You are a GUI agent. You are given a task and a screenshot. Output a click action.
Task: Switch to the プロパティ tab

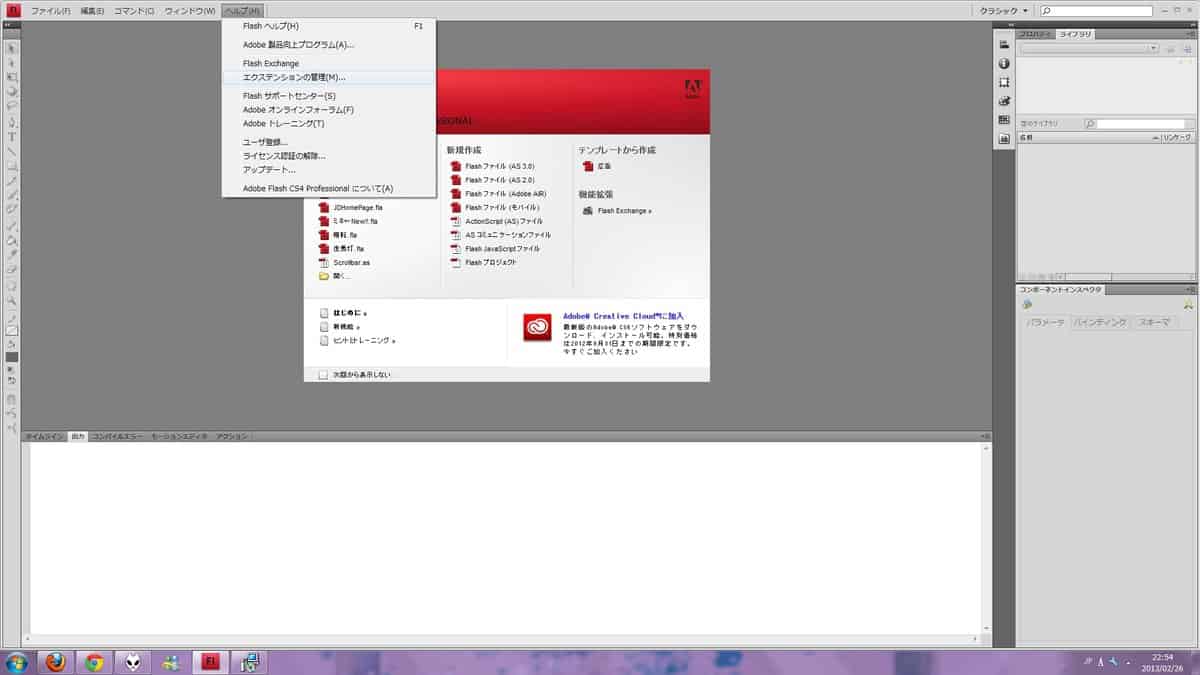(1035, 34)
